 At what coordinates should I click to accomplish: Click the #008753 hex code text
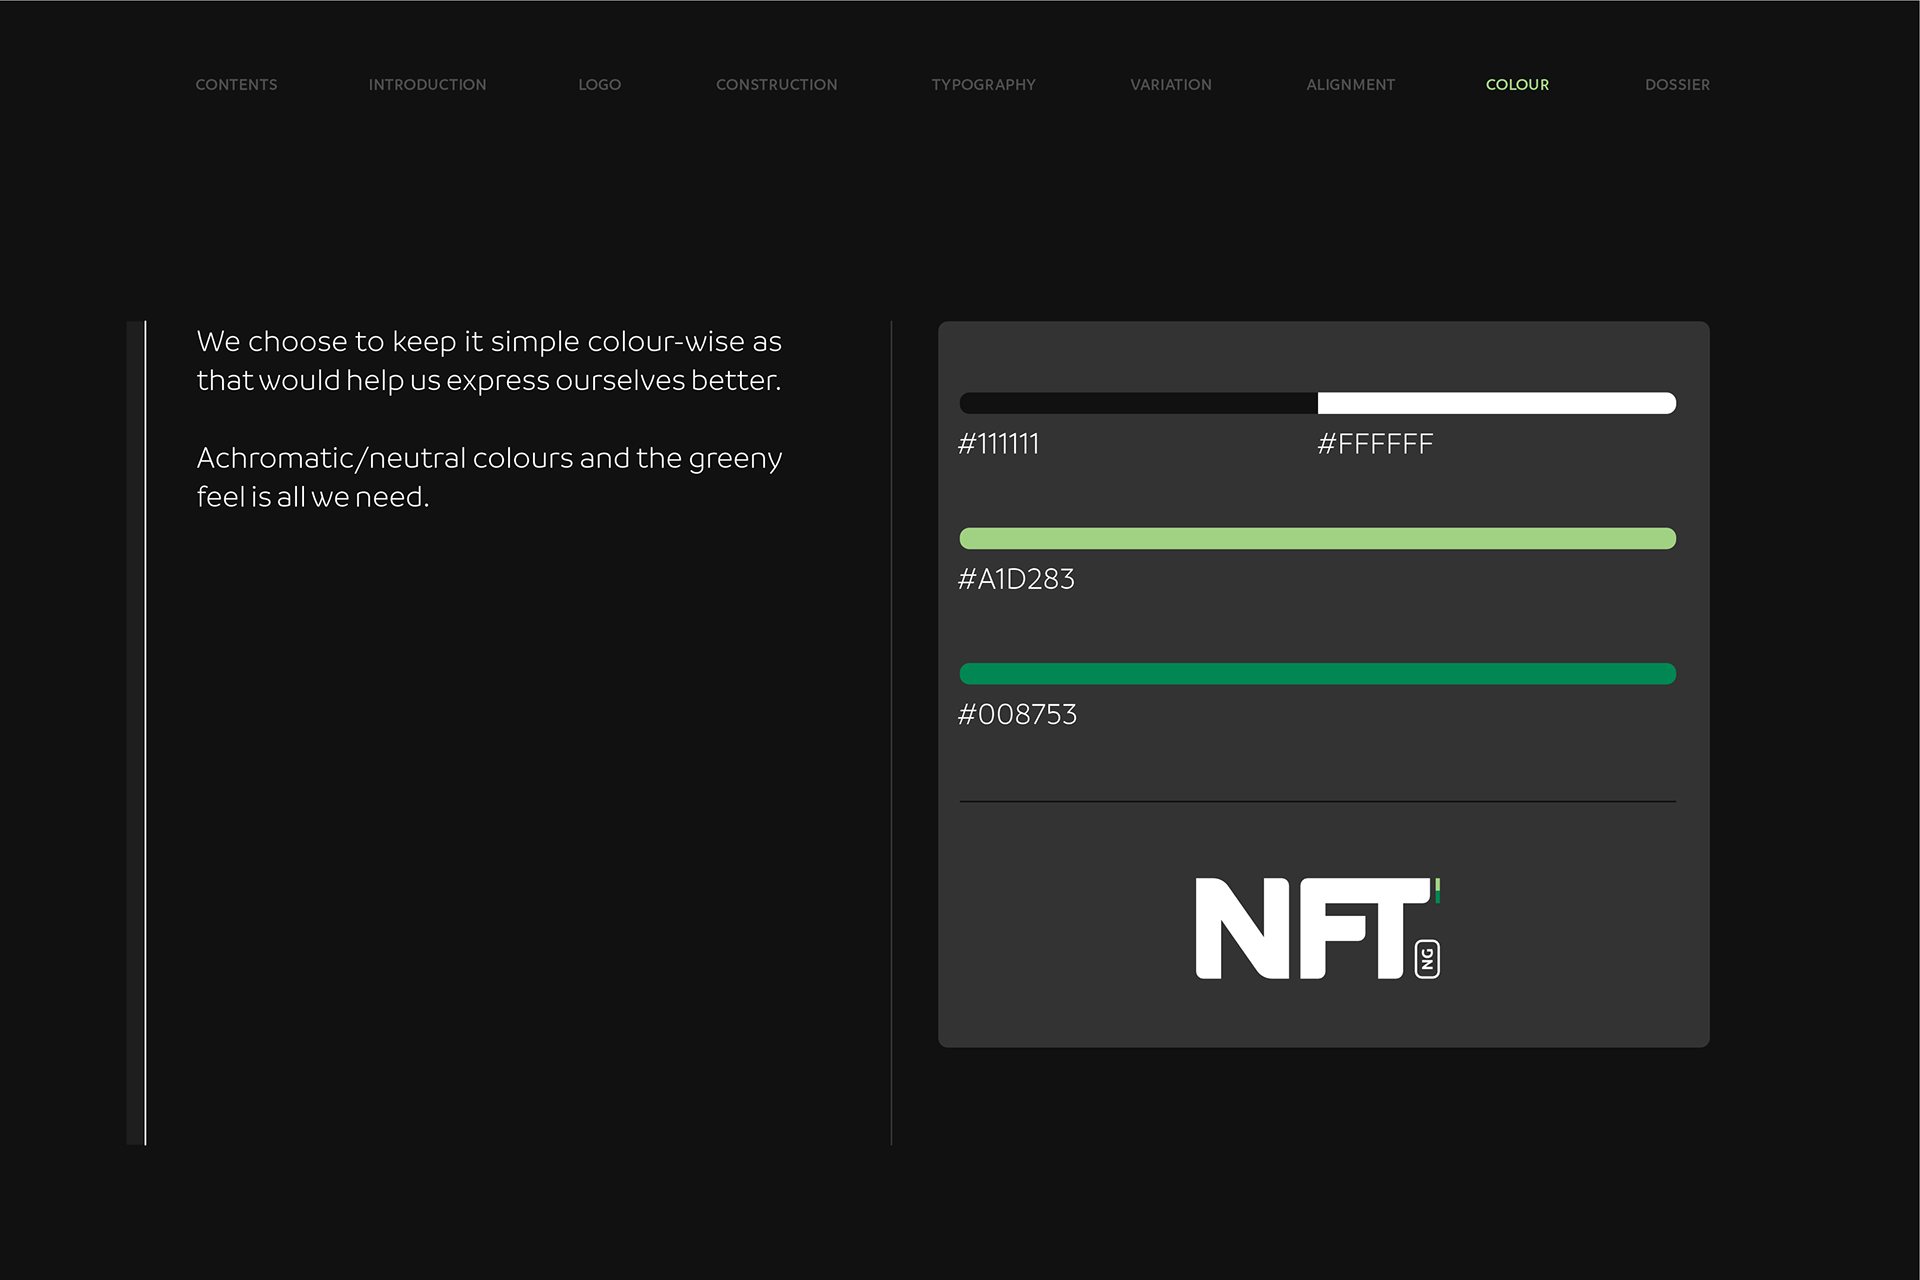pyautogui.click(x=1017, y=714)
